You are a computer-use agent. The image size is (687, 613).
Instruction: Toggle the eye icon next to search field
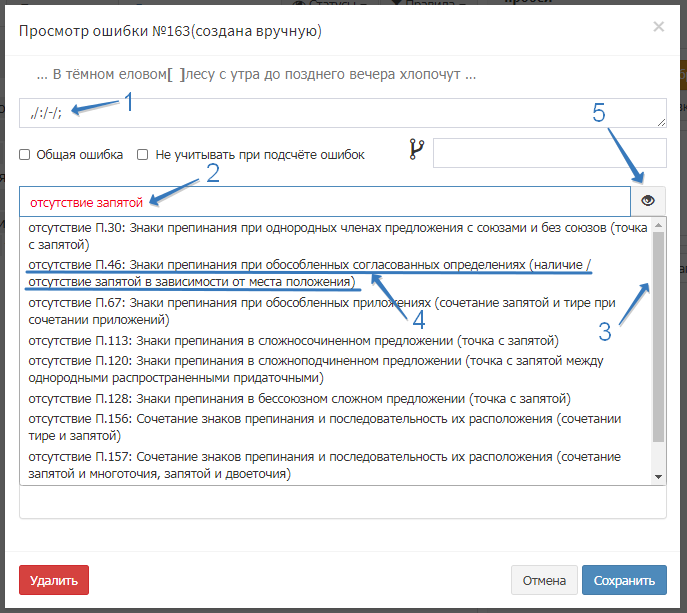tap(648, 201)
